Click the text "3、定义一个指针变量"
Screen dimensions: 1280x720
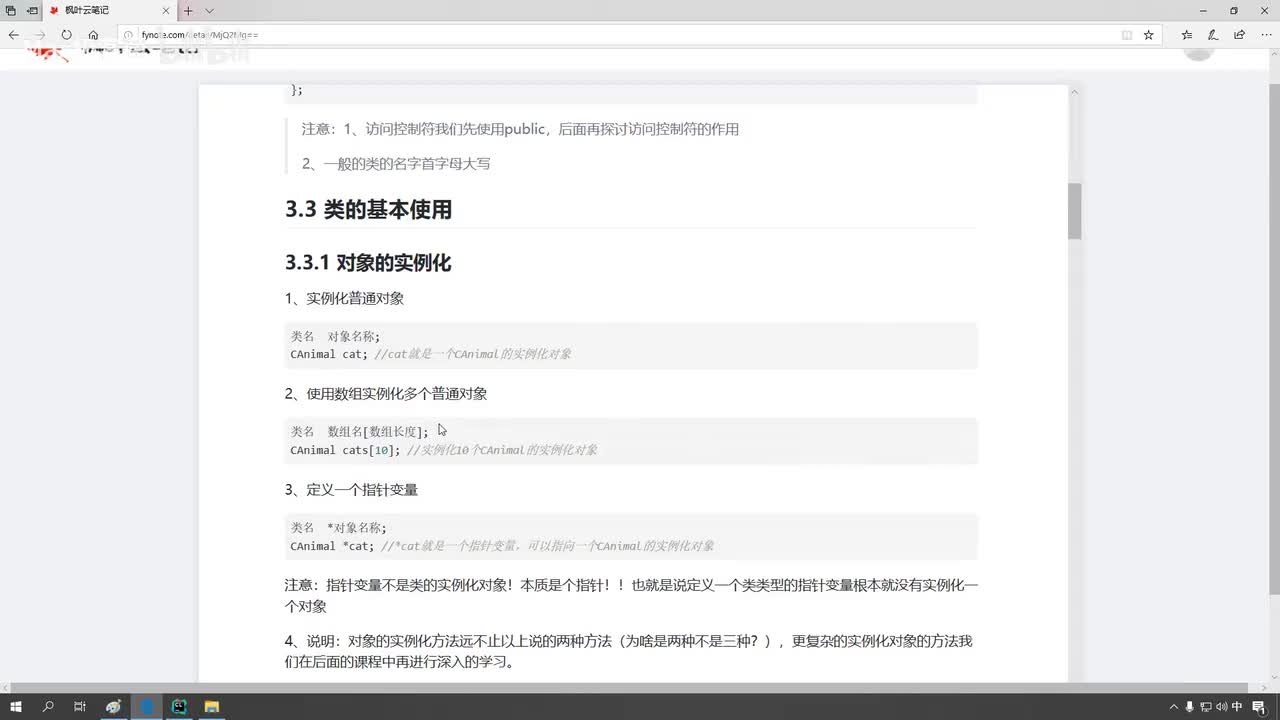(x=351, y=490)
